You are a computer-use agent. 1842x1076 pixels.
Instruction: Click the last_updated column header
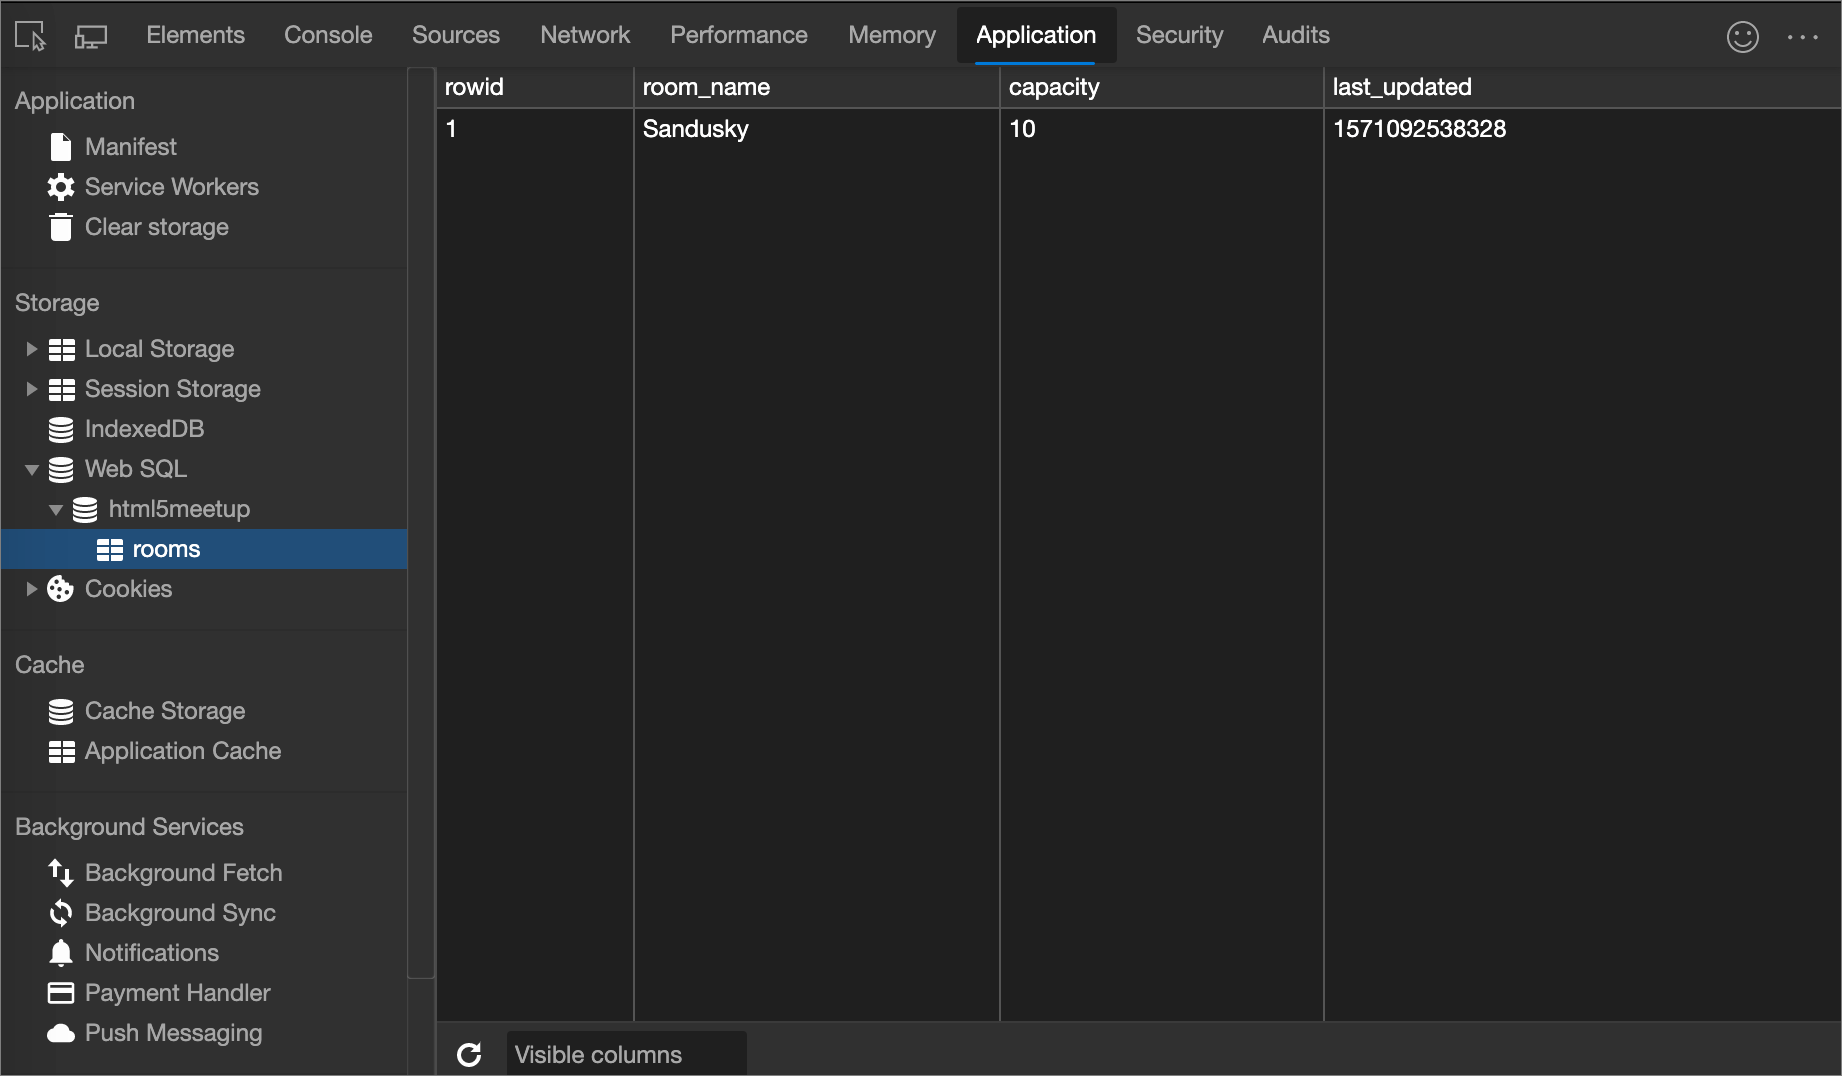click(1583, 87)
